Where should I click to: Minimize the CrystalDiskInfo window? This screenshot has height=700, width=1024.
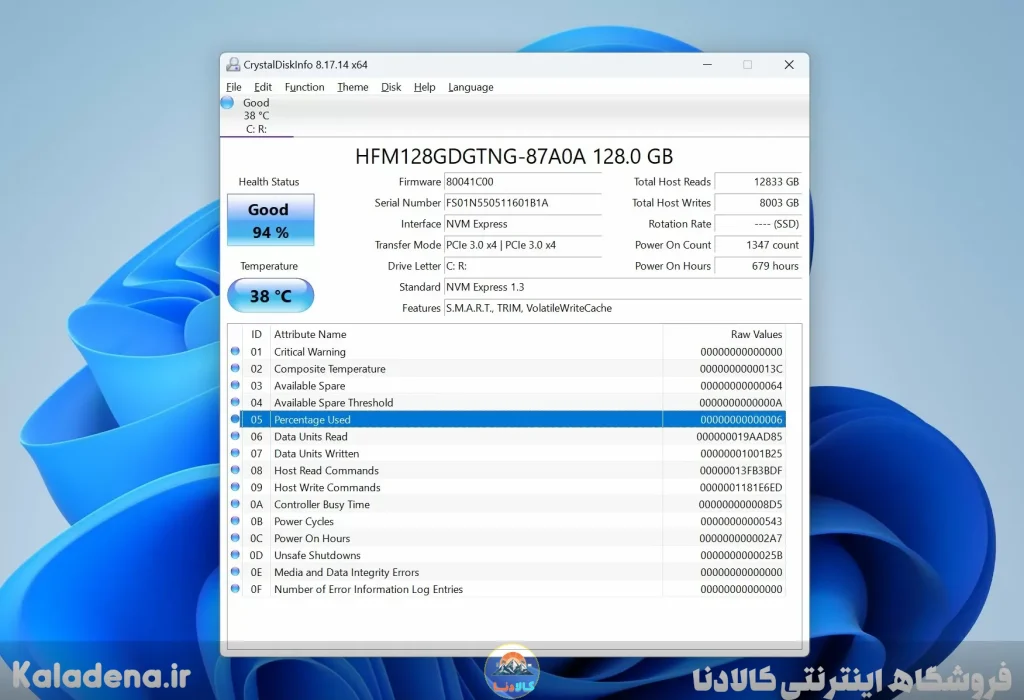(707, 64)
